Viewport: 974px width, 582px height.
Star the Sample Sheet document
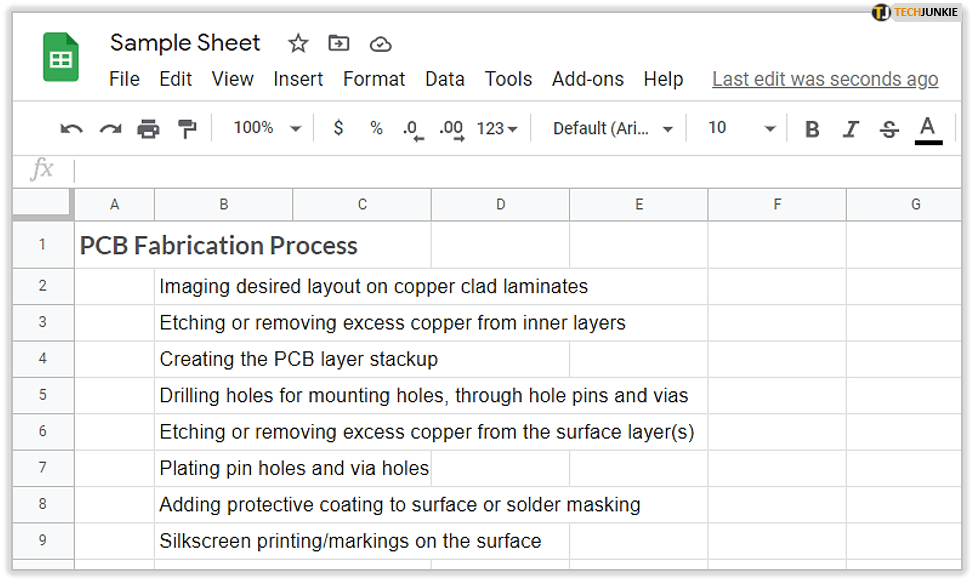pyautogui.click(x=298, y=44)
